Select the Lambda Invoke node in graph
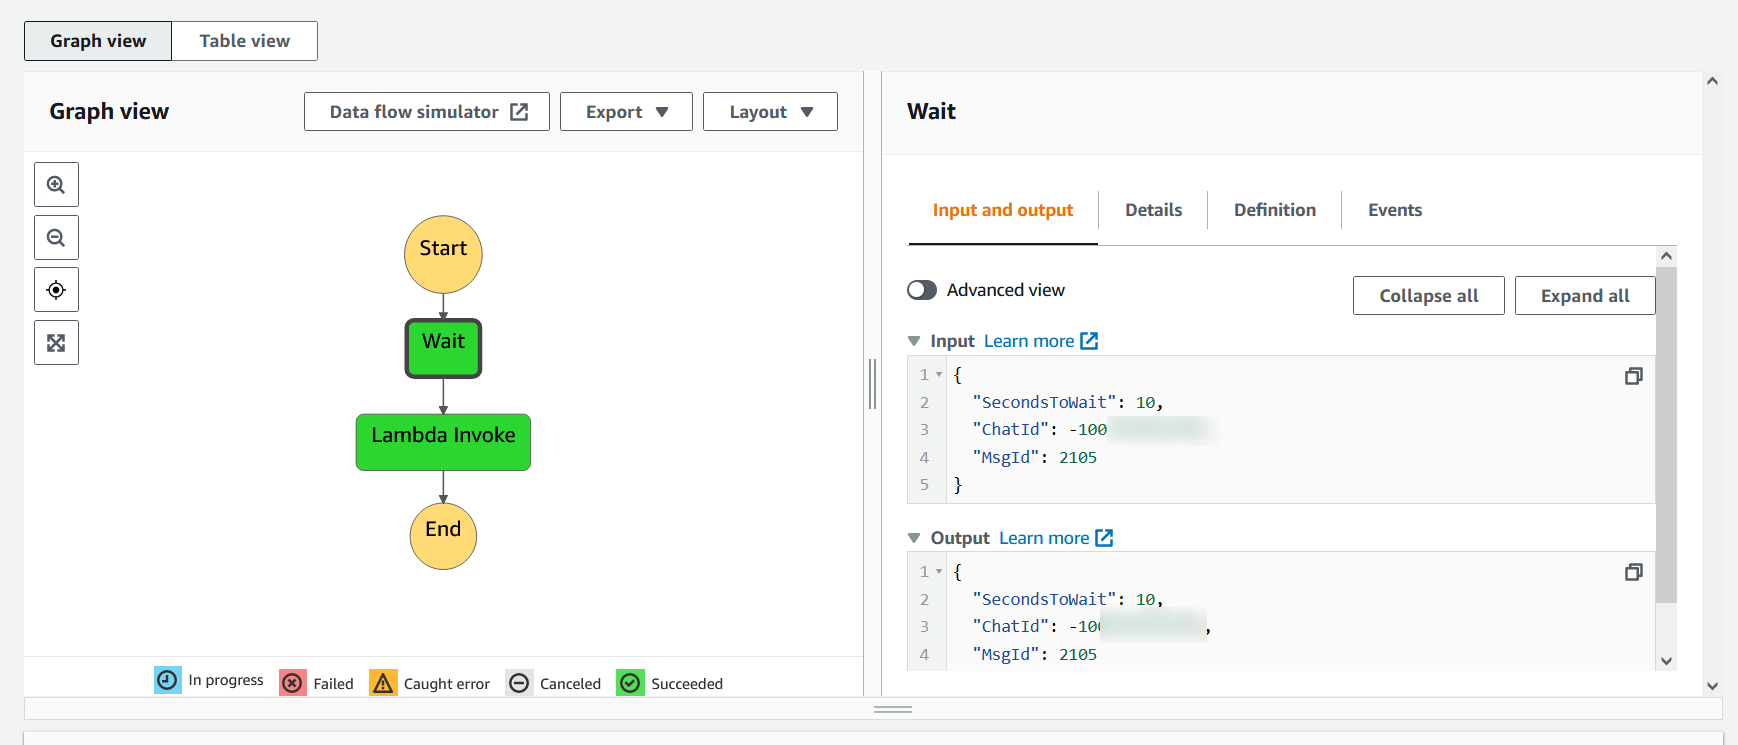The height and width of the screenshot is (745, 1738). coord(443,442)
